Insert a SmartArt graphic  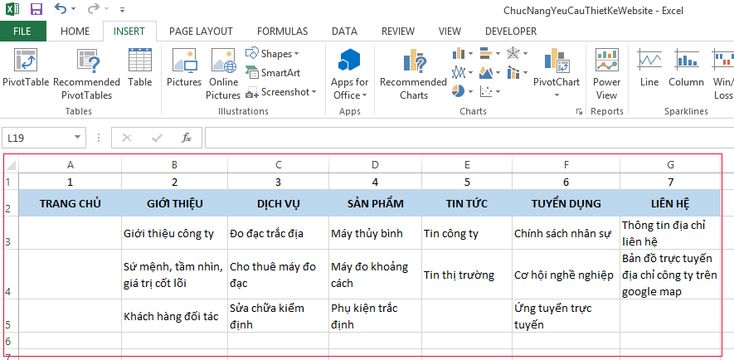273,73
